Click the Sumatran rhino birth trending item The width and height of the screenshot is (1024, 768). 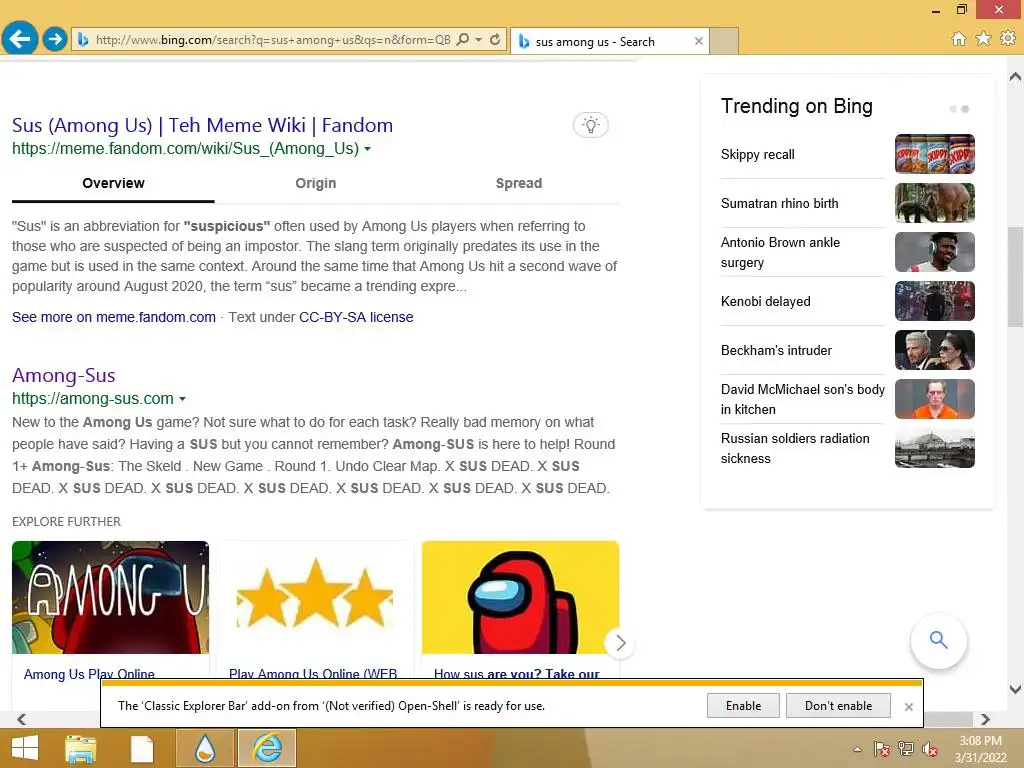tap(780, 204)
